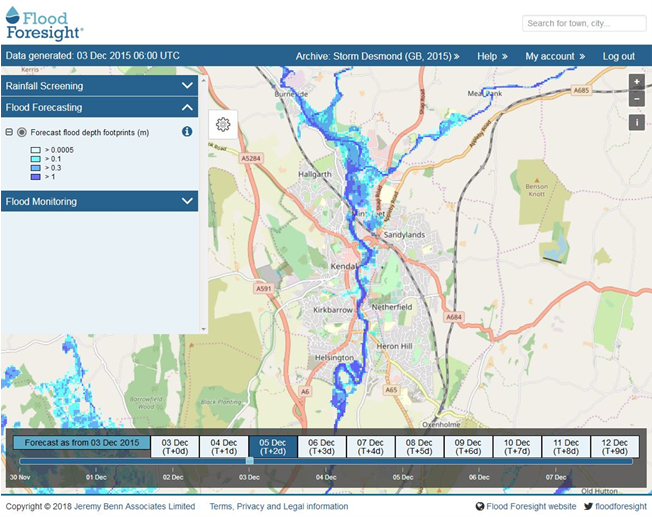The height and width of the screenshot is (517, 652).
Task: Open the Help menu
Action: tap(492, 56)
